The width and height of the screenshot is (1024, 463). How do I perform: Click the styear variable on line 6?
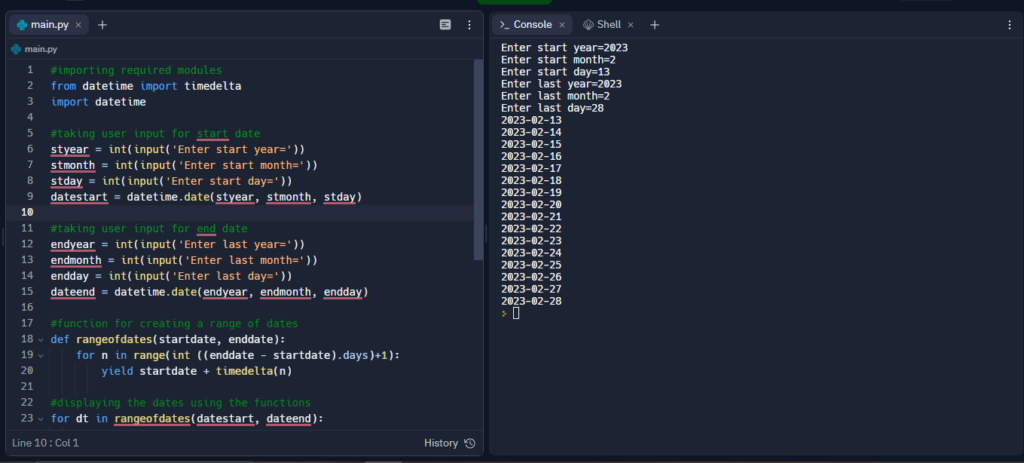click(x=69, y=149)
